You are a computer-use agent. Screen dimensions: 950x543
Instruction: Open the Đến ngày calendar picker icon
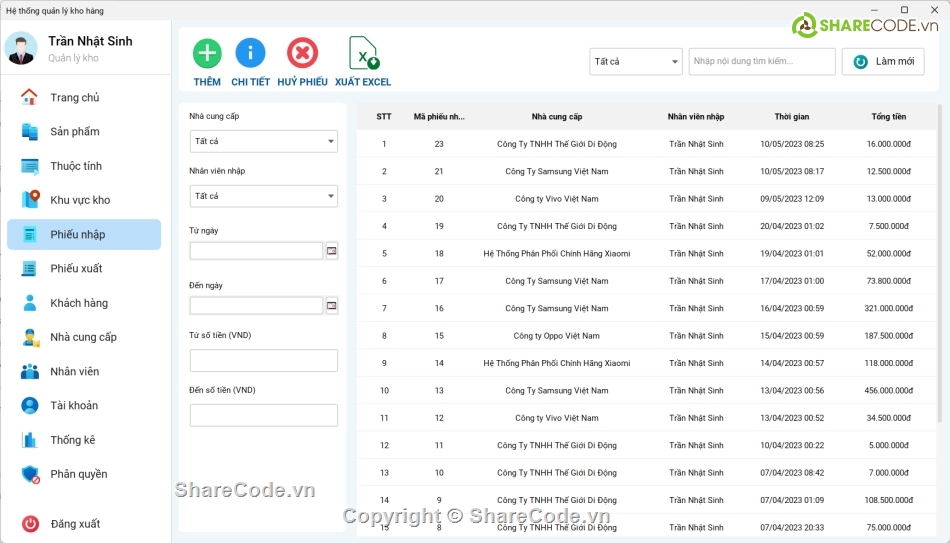(x=332, y=306)
